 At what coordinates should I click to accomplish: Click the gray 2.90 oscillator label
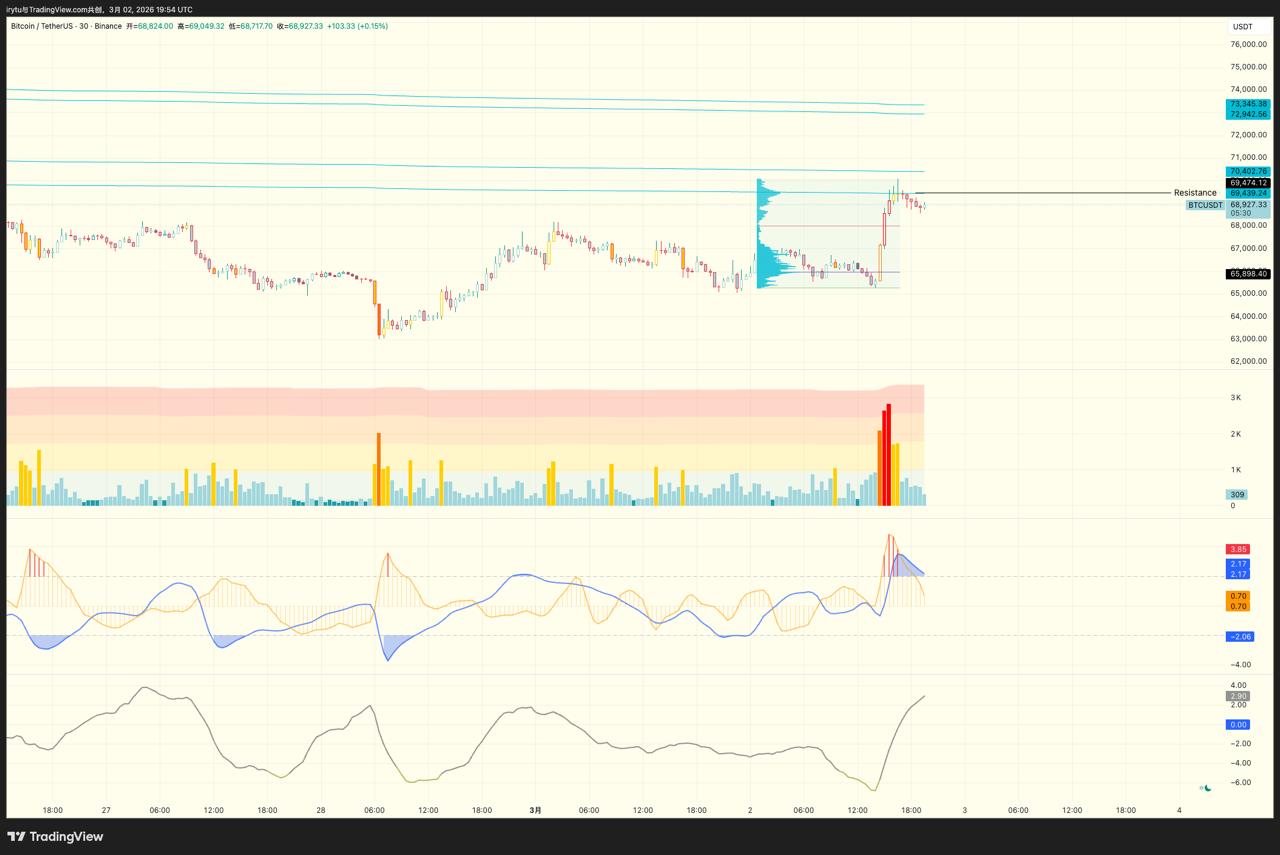[x=1237, y=696]
